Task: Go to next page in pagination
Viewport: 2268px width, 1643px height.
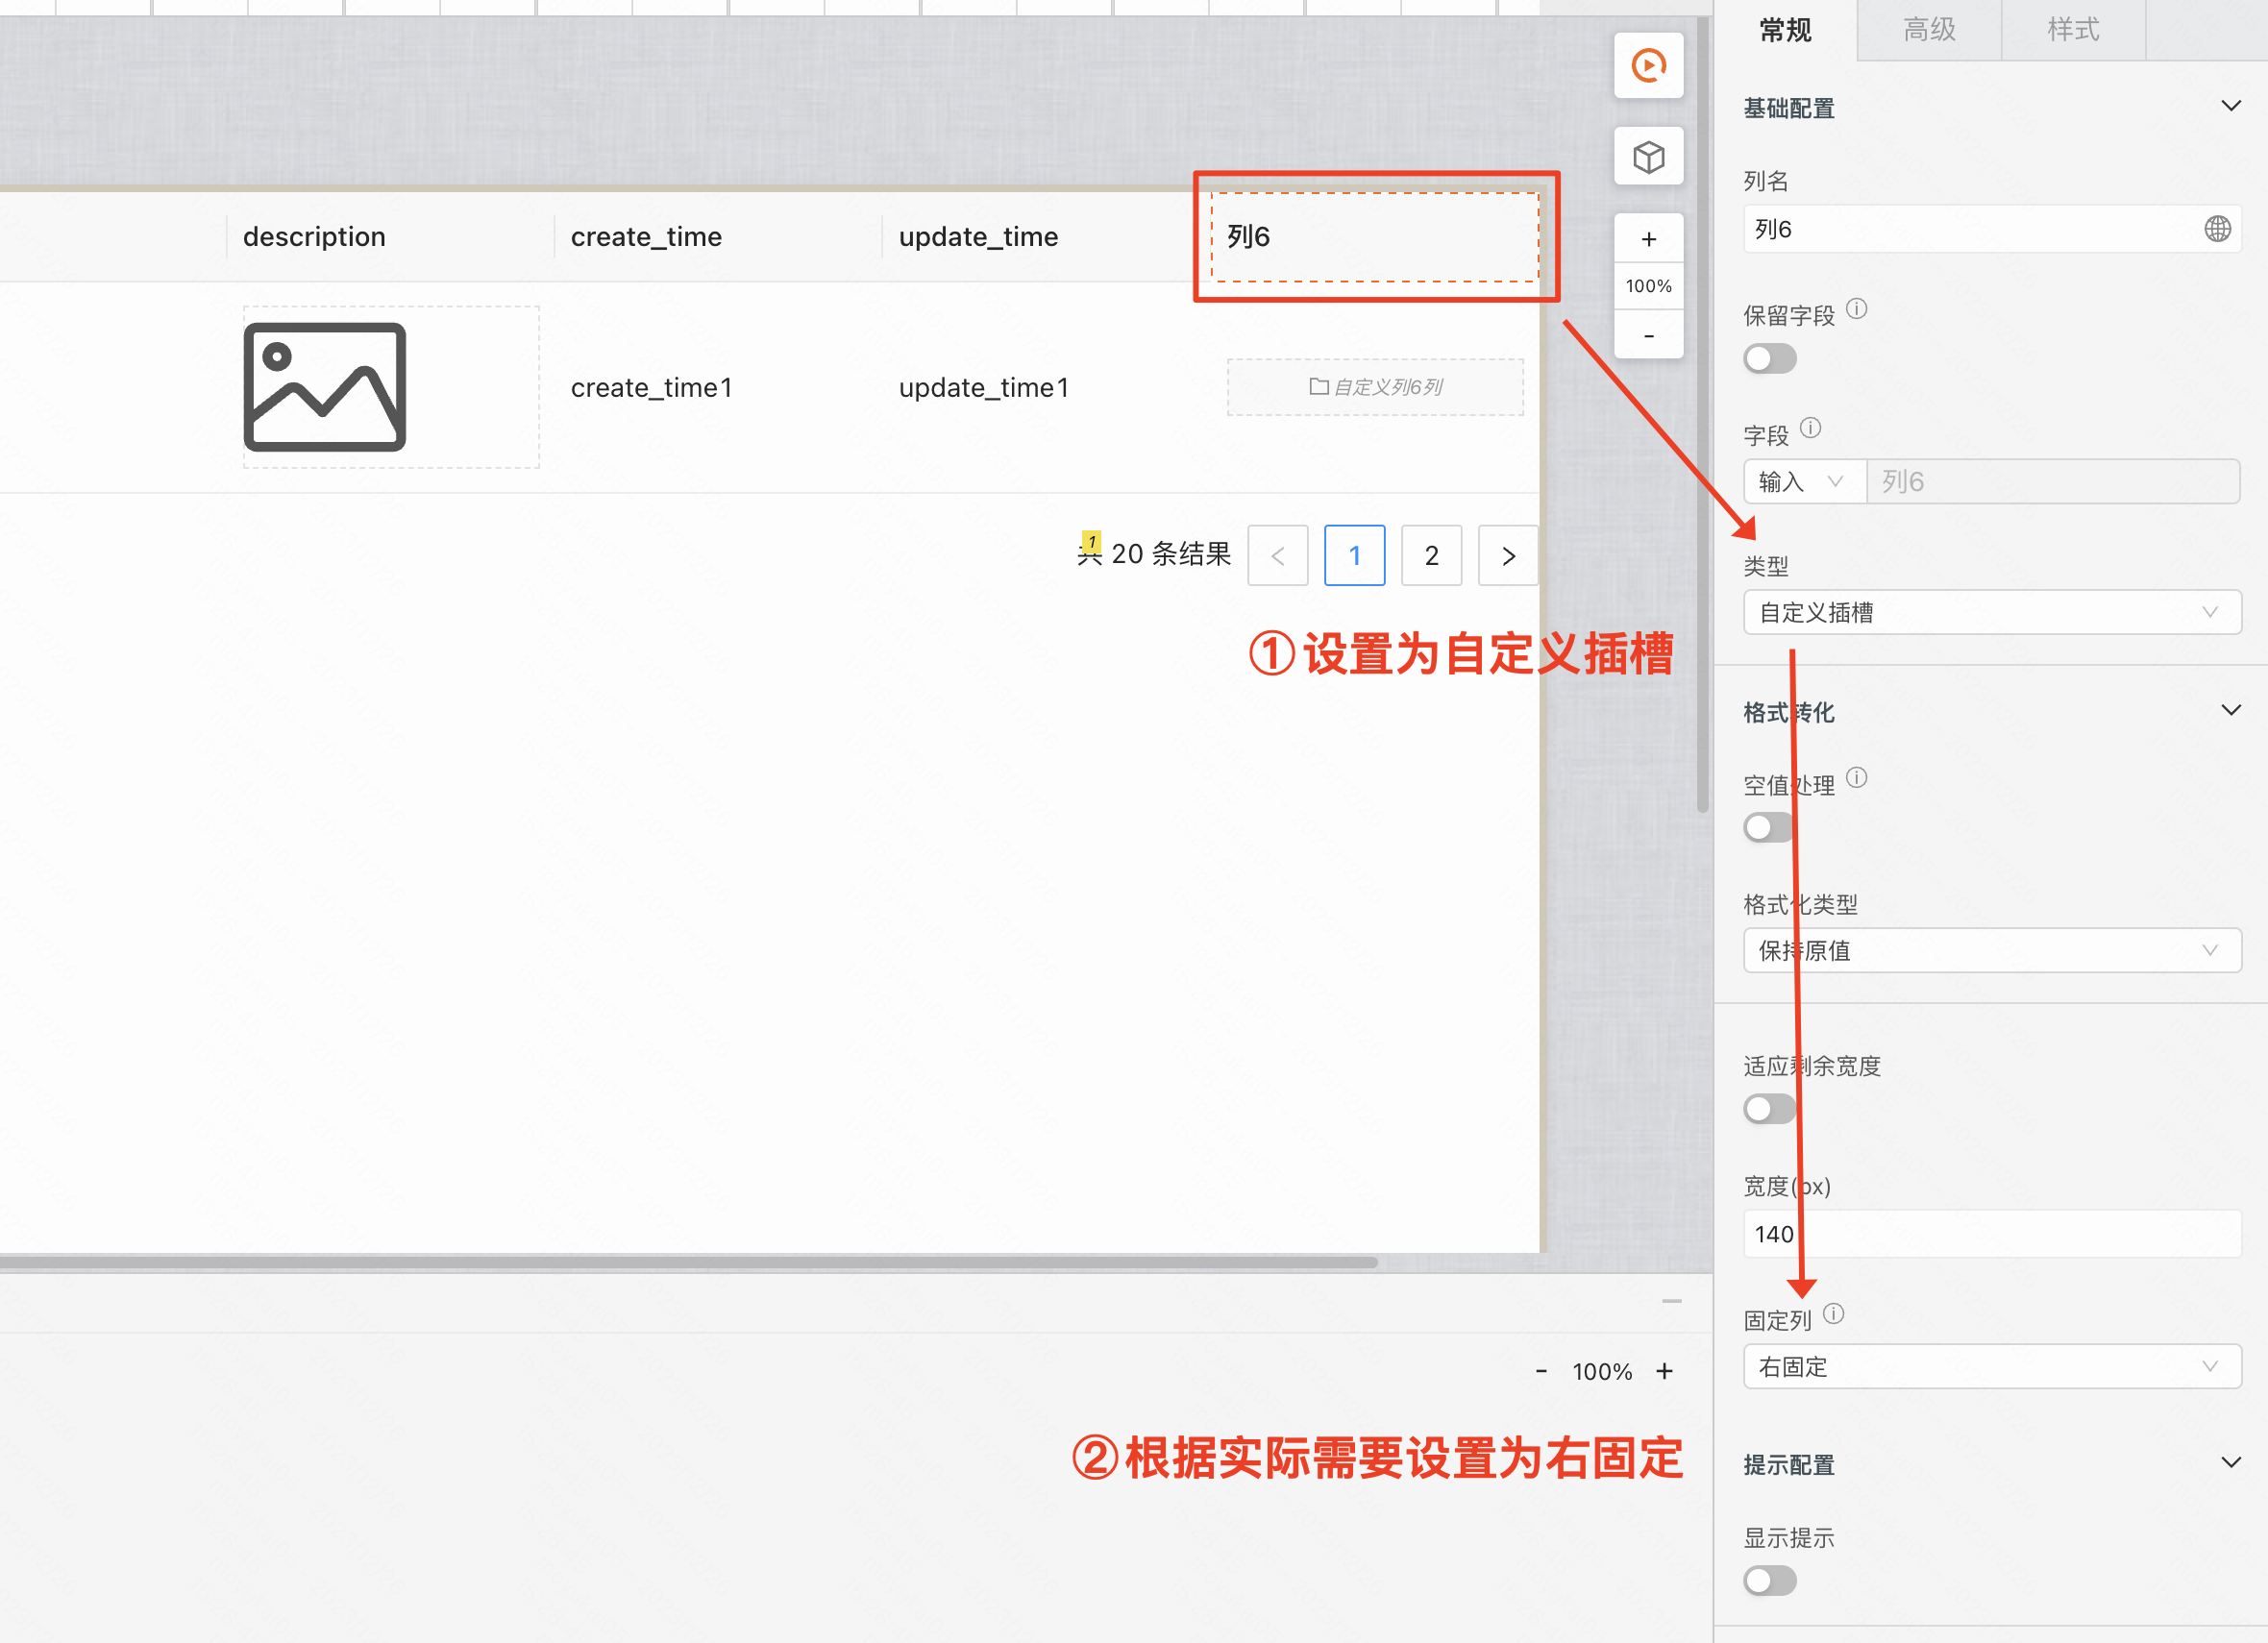Action: pyautogui.click(x=1508, y=555)
